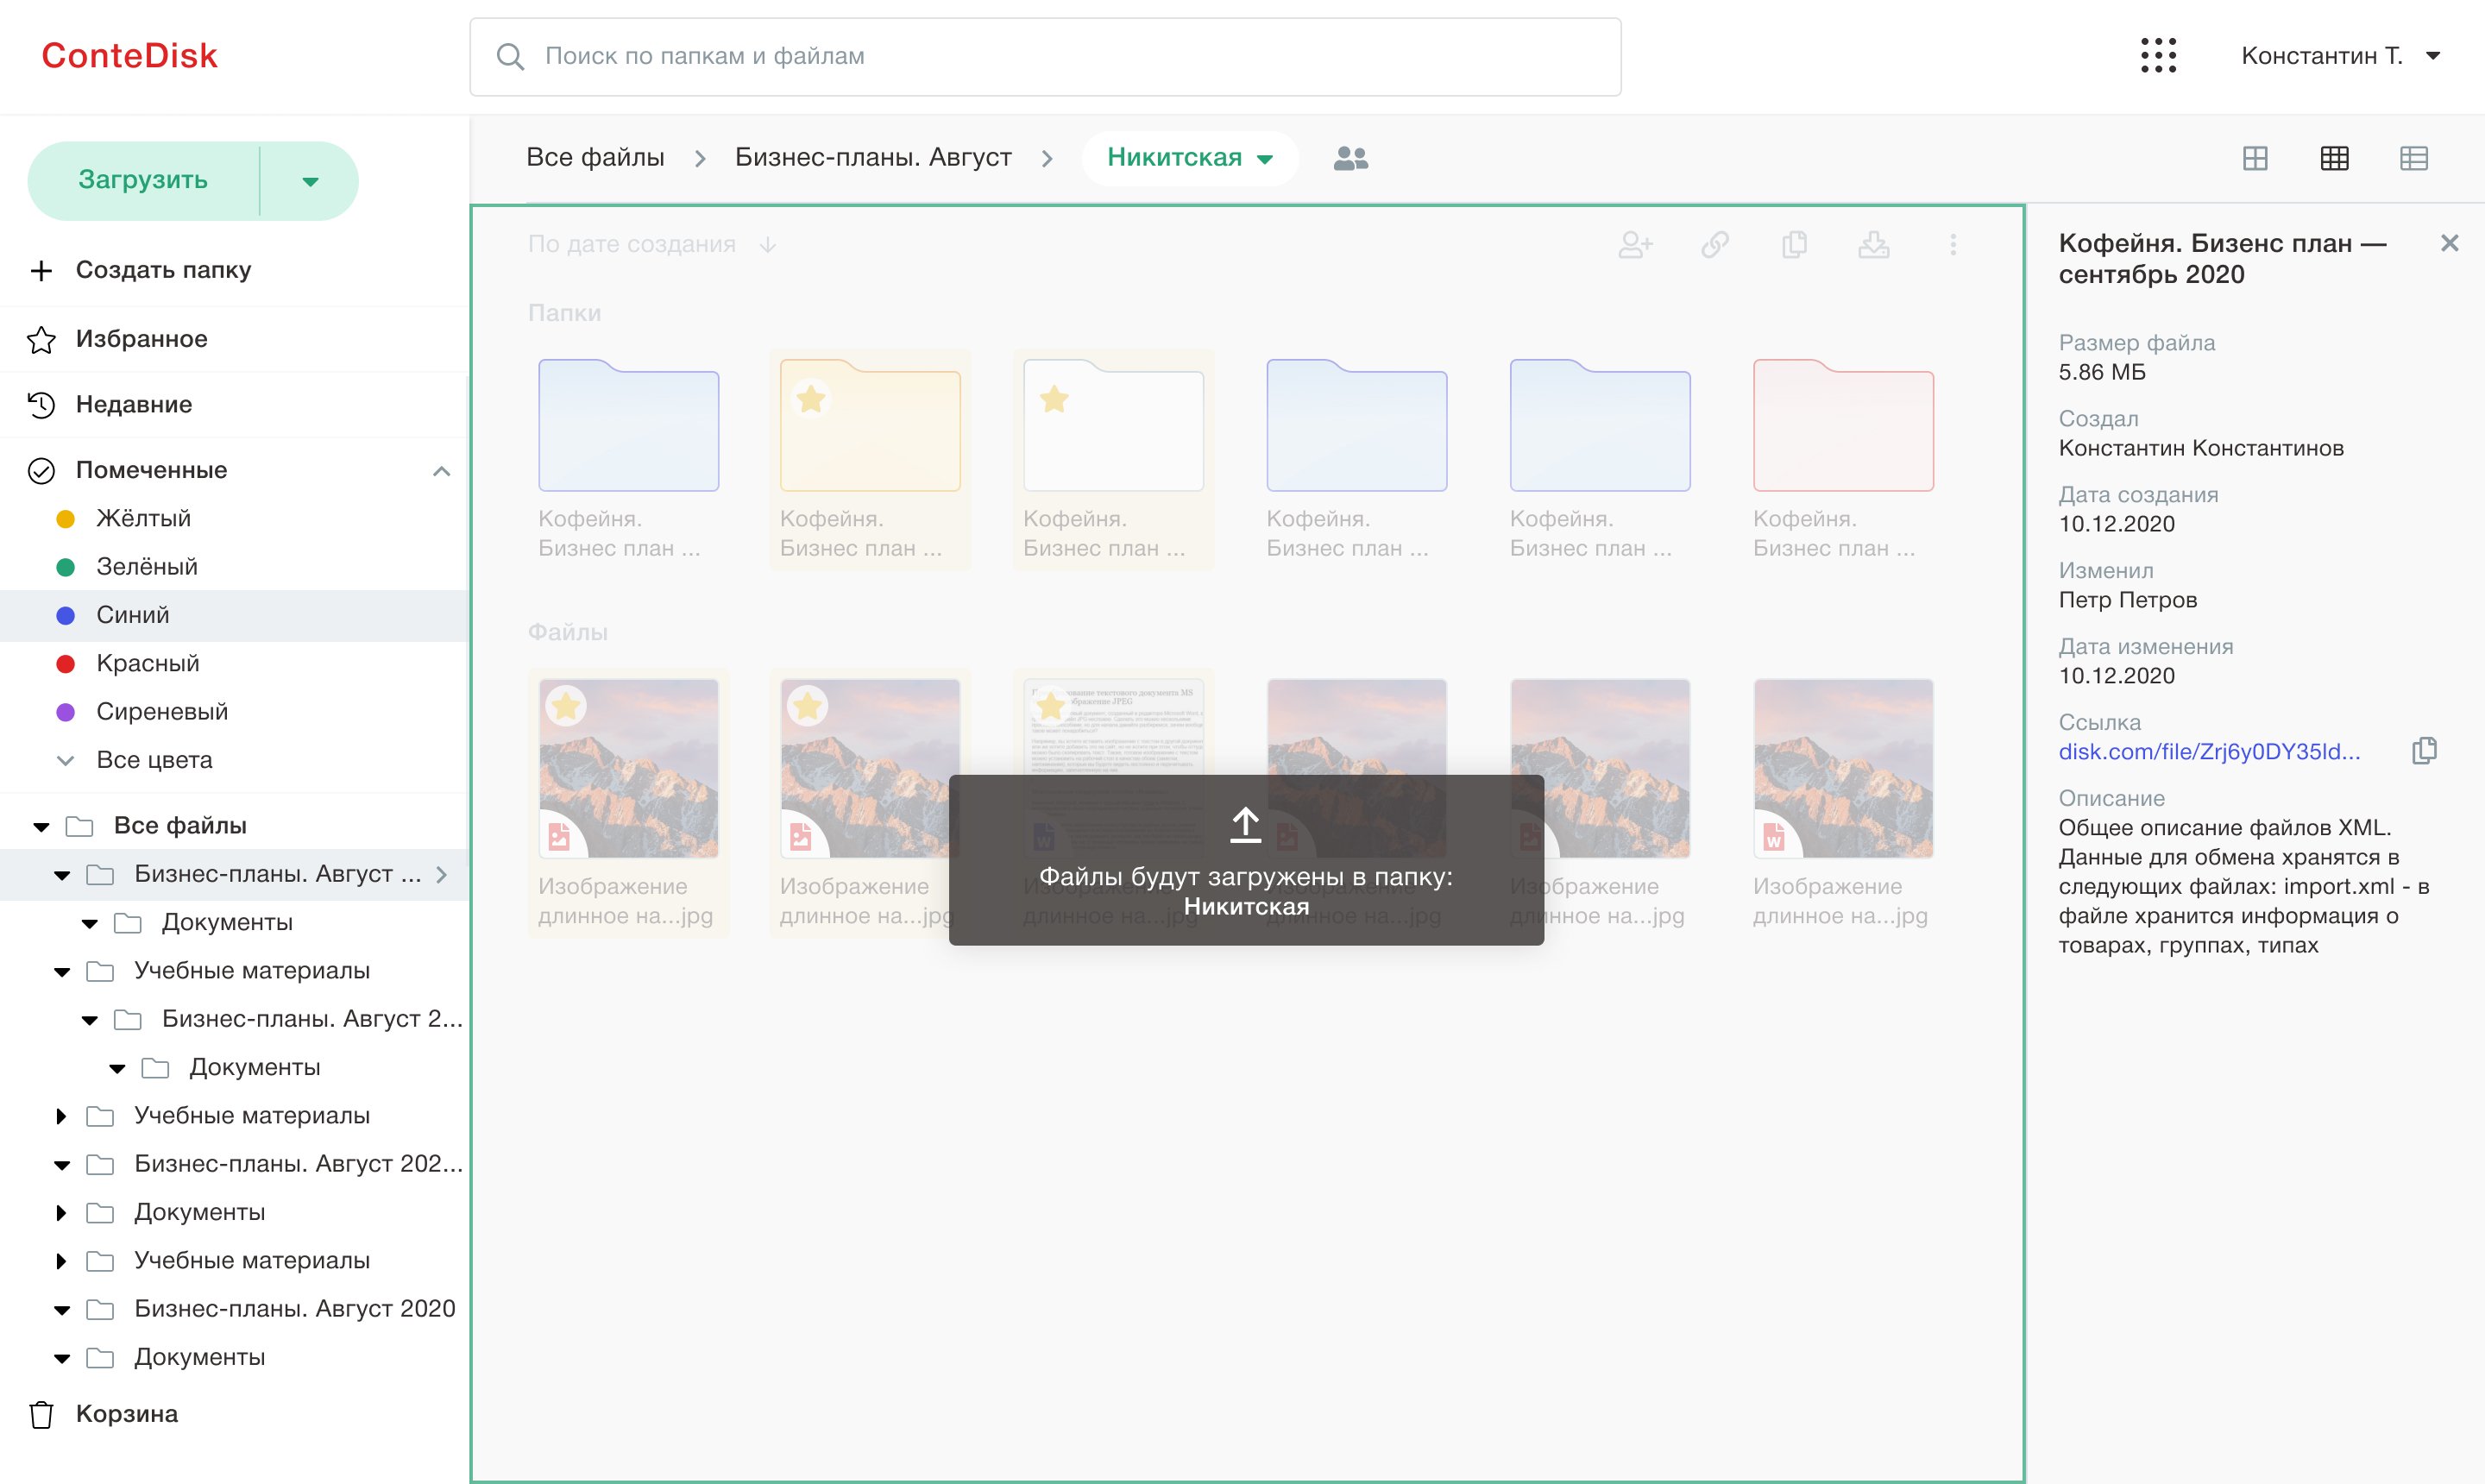Click the download icon in toolbar
This screenshot has width=2485, height=1484.
pyautogui.click(x=1873, y=245)
